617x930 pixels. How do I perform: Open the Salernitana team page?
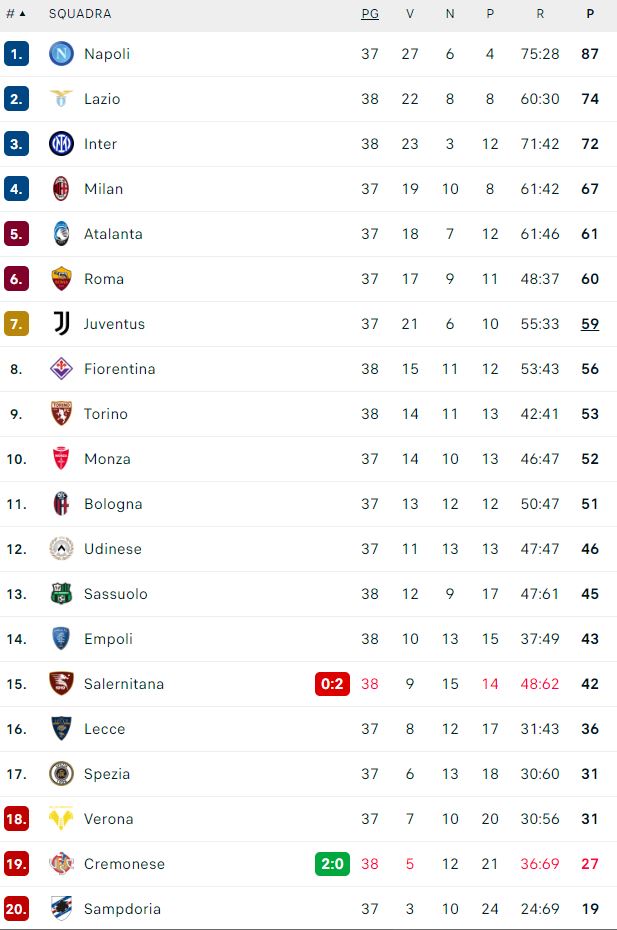click(x=123, y=684)
